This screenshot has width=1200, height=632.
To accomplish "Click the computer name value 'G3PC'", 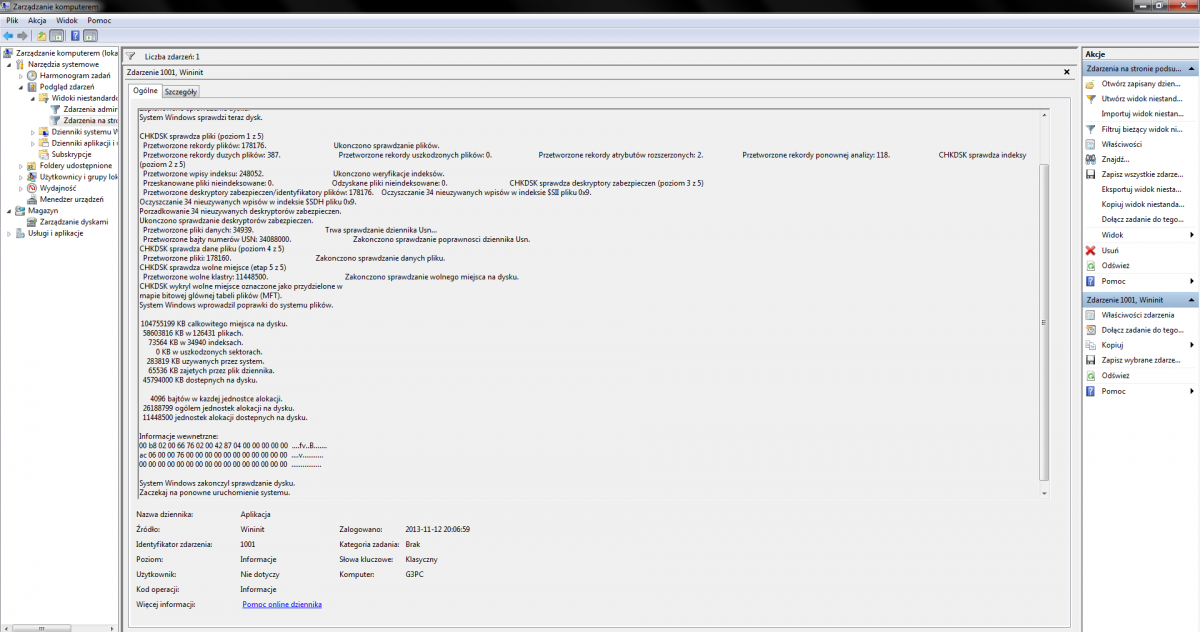I will (414, 574).
